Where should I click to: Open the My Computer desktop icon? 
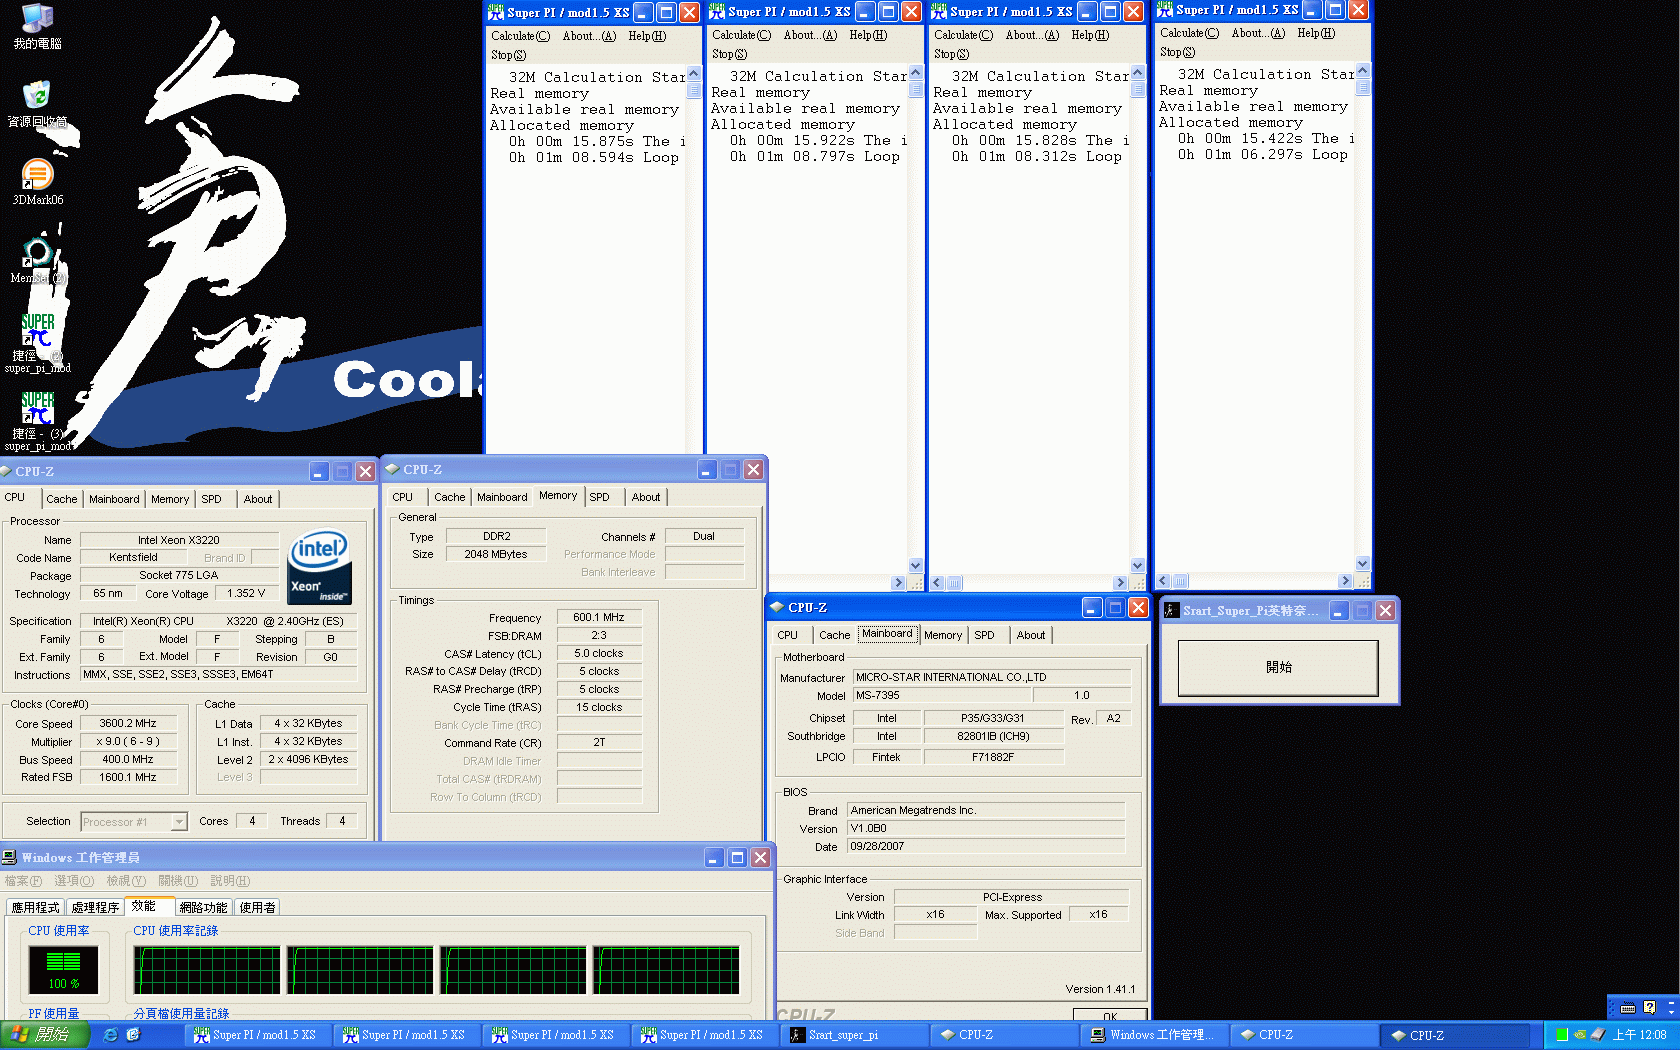point(37,20)
